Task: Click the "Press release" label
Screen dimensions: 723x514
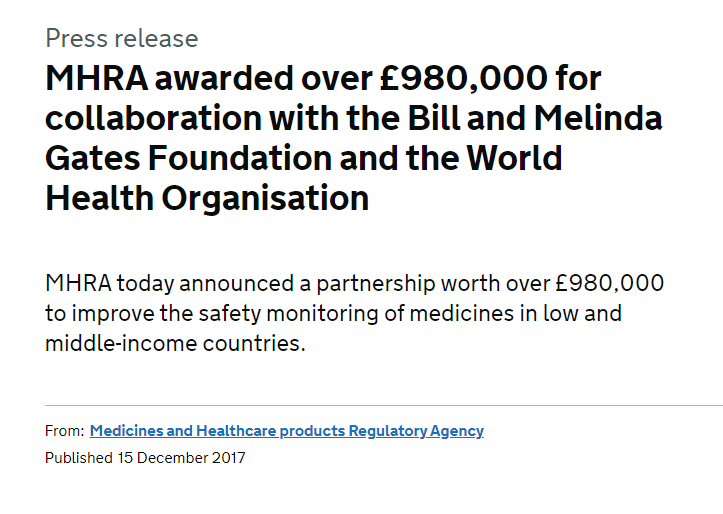Action: pyautogui.click(x=122, y=38)
